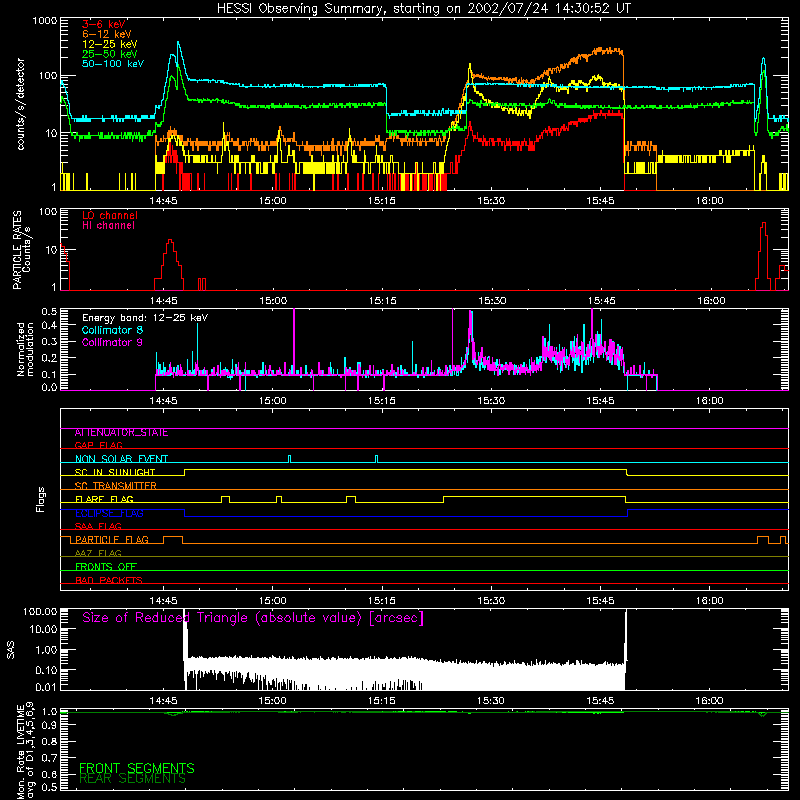Image resolution: width=800 pixels, height=800 pixels.
Task: Click the PARTICLE RATES Counts/s axis title
Action: pyautogui.click(x=21, y=250)
